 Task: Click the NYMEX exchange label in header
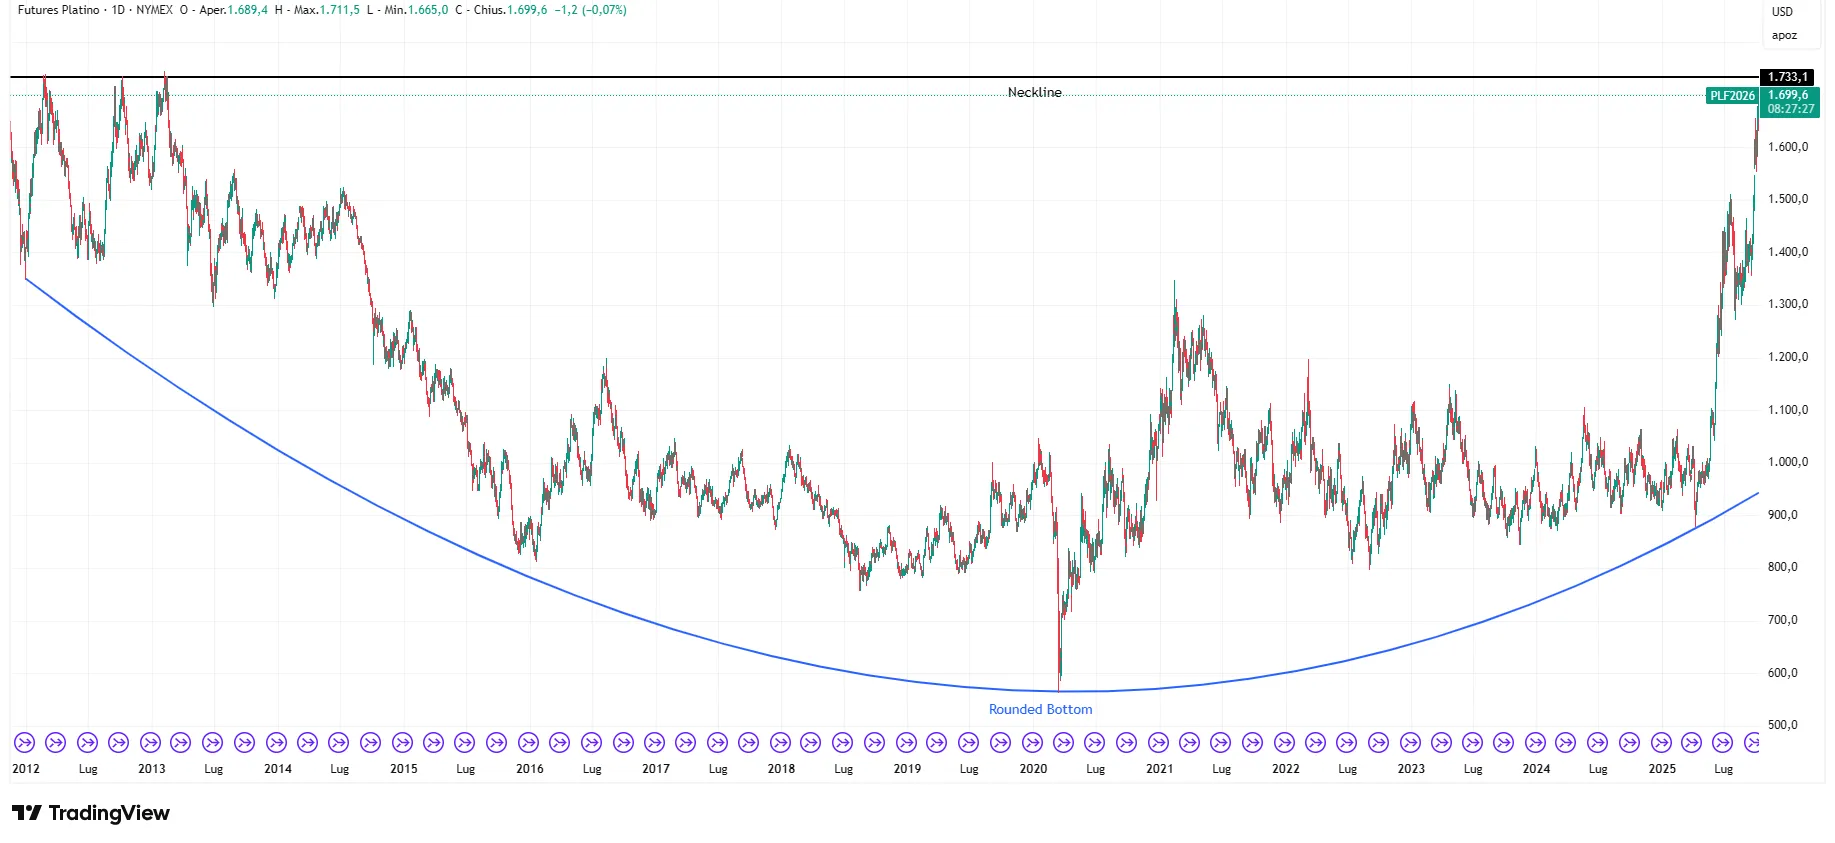pyautogui.click(x=154, y=10)
